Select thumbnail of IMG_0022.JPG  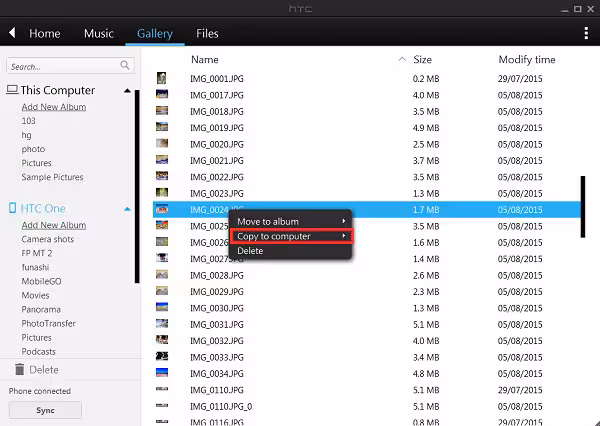(x=162, y=176)
